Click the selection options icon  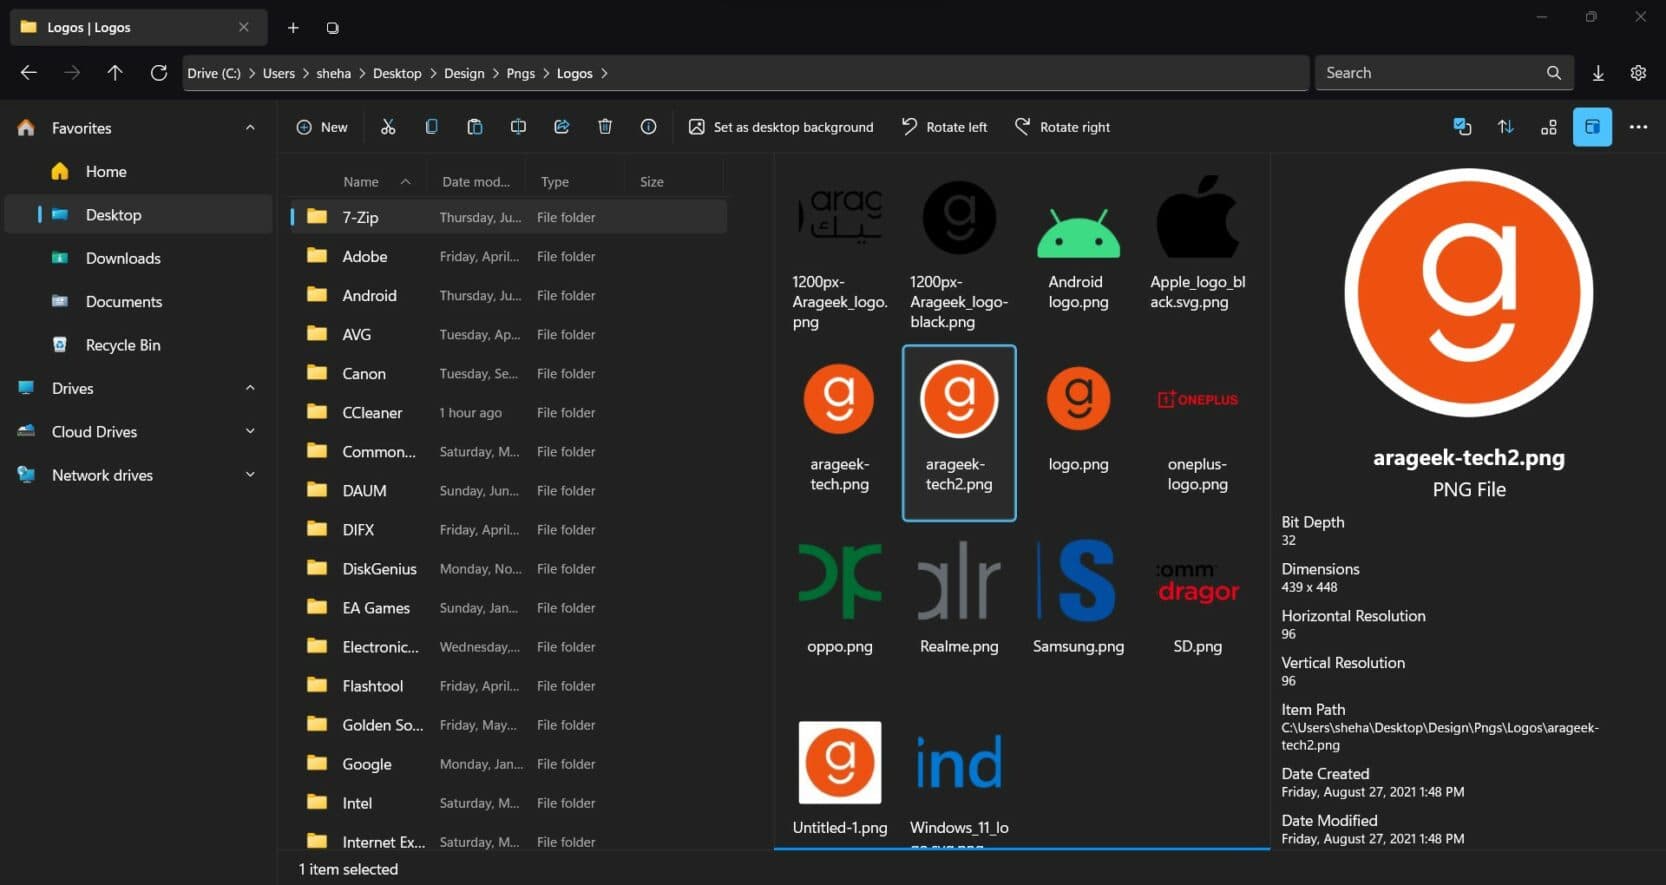click(x=1462, y=127)
